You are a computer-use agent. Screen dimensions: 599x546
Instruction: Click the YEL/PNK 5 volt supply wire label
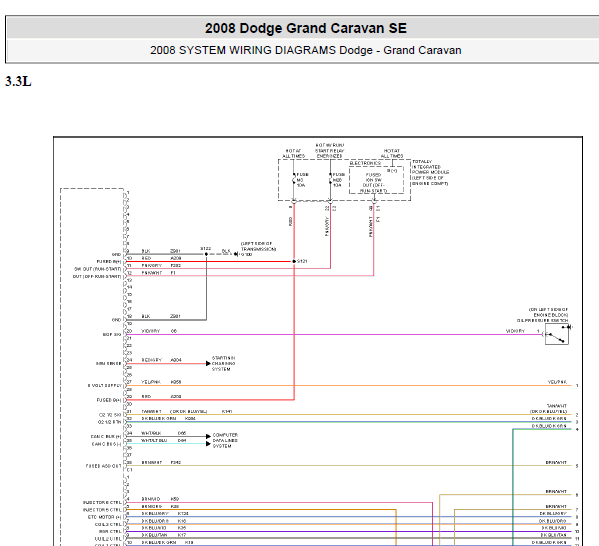pos(151,382)
